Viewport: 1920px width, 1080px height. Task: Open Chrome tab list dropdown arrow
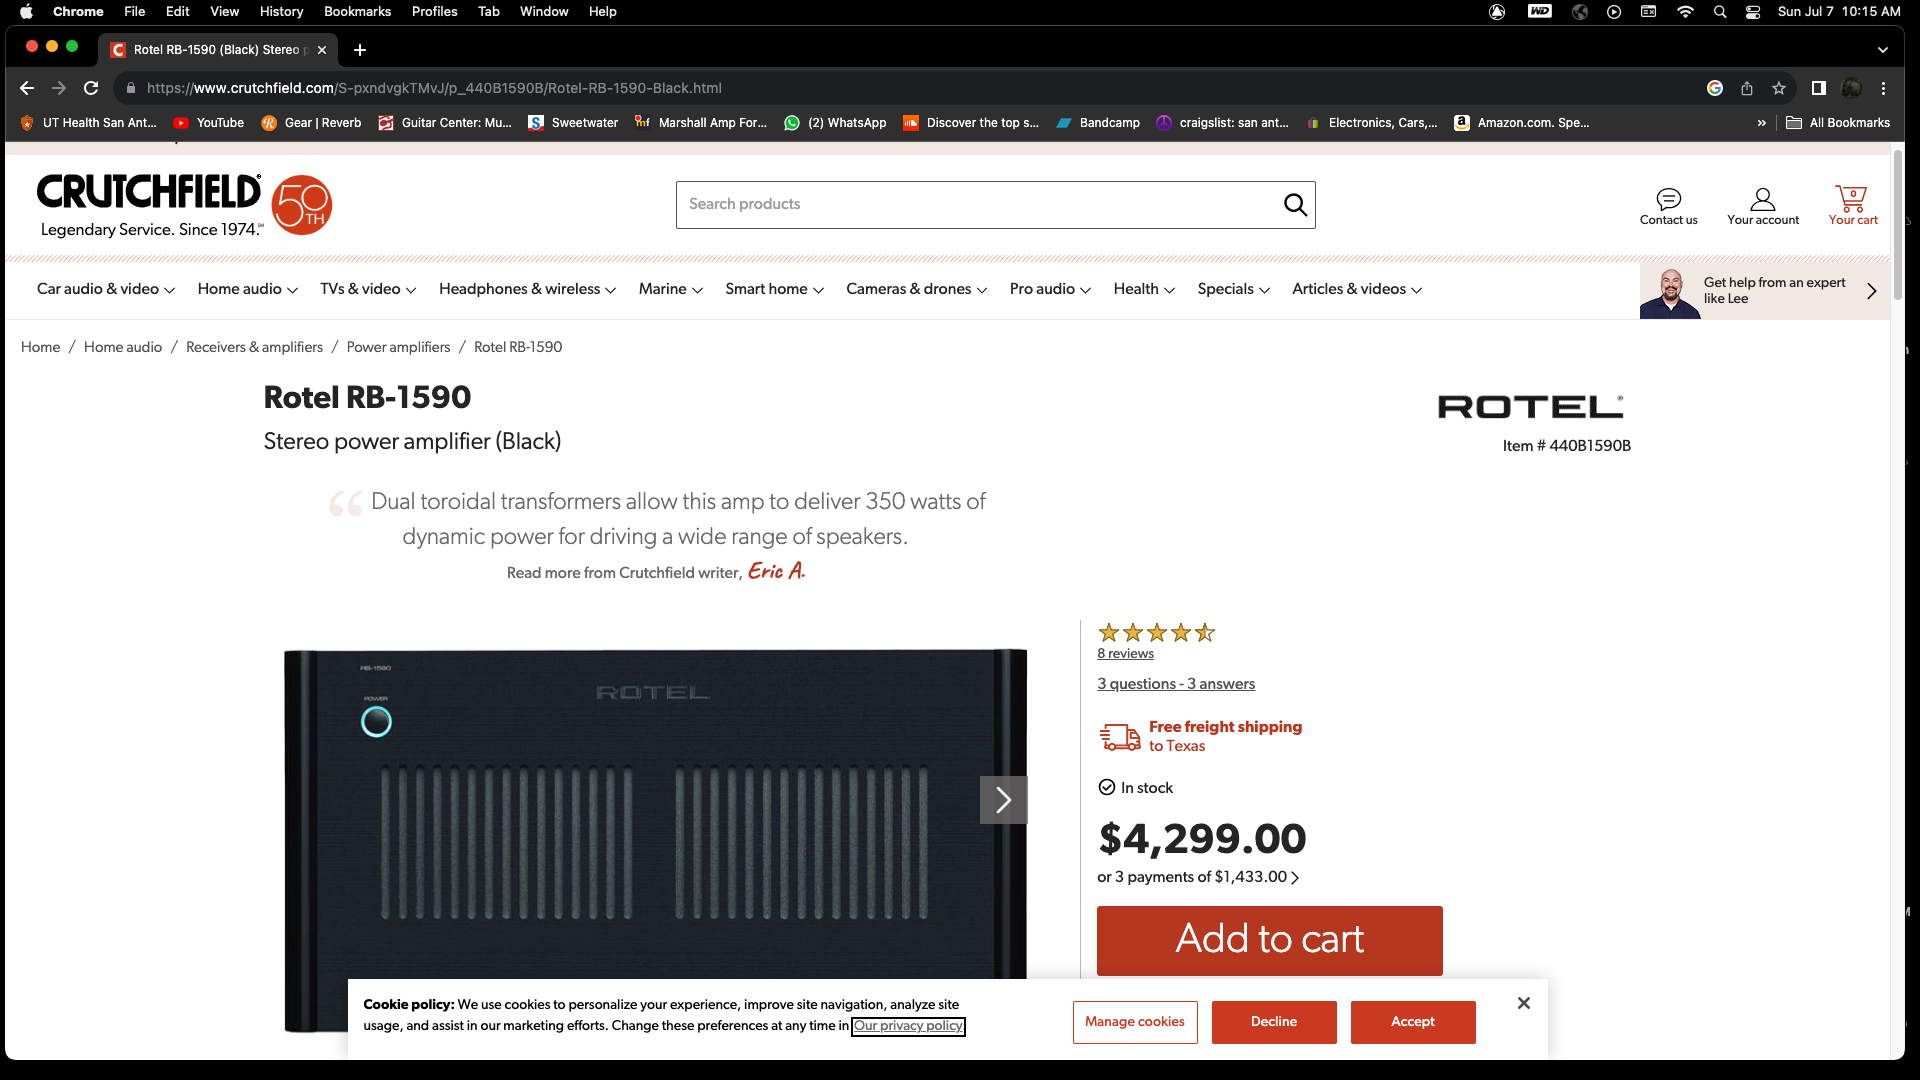click(x=1883, y=50)
